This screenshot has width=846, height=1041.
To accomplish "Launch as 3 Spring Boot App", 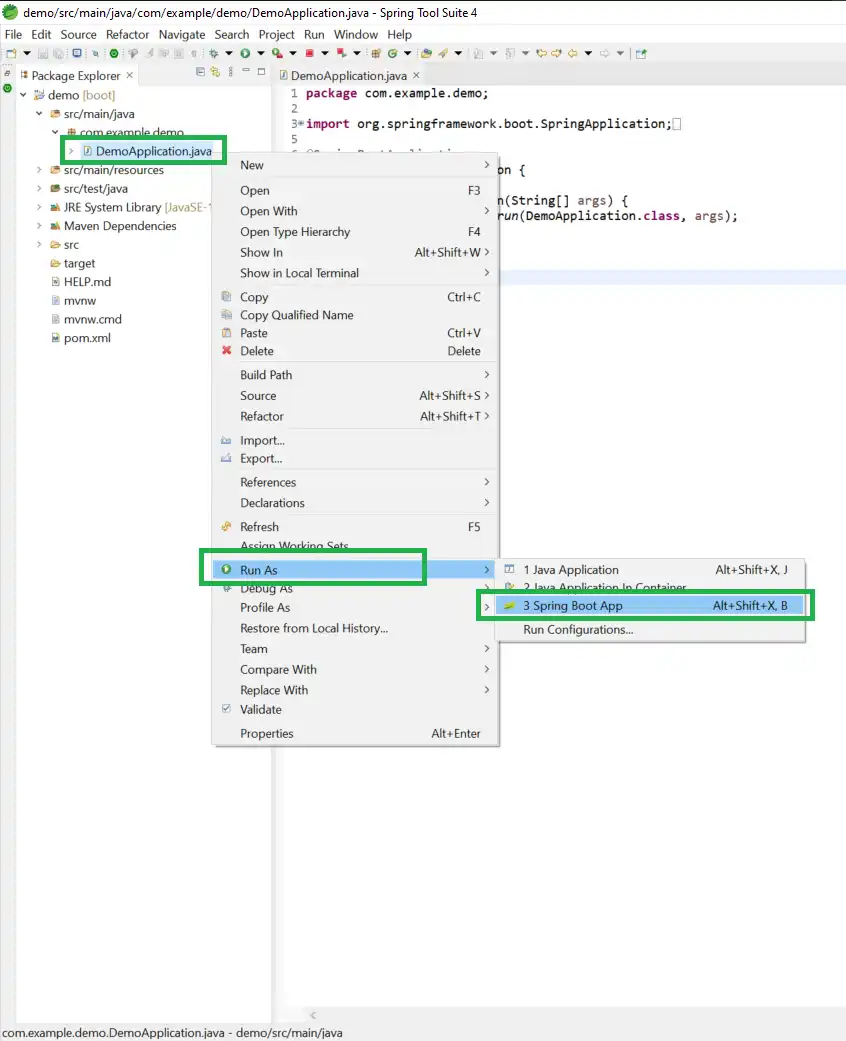I will click(x=572, y=606).
